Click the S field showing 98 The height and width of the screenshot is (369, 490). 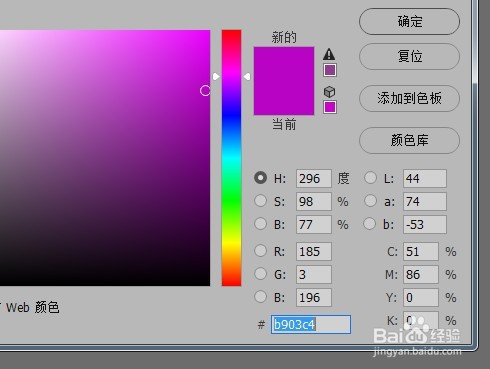tap(314, 201)
